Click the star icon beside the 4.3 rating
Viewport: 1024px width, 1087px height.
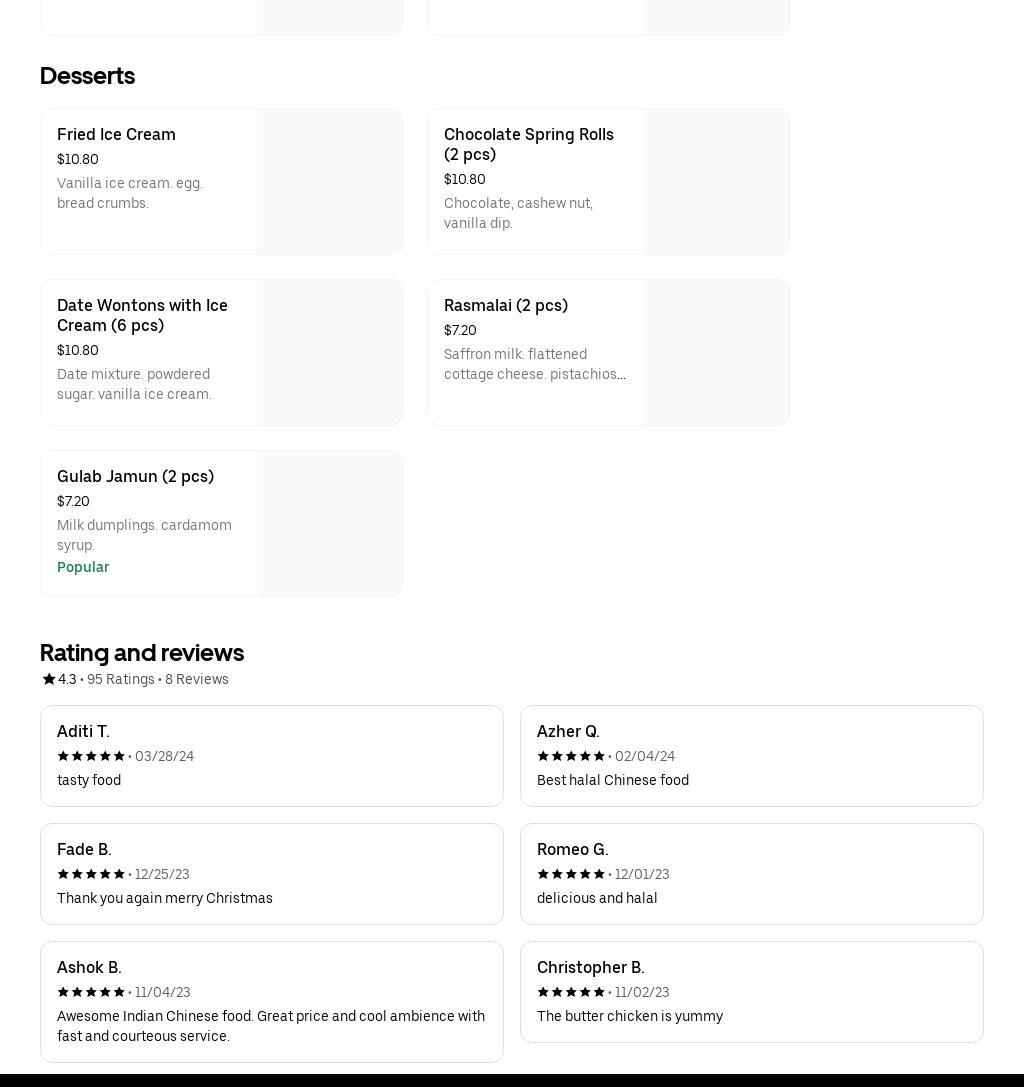pyautogui.click(x=48, y=679)
